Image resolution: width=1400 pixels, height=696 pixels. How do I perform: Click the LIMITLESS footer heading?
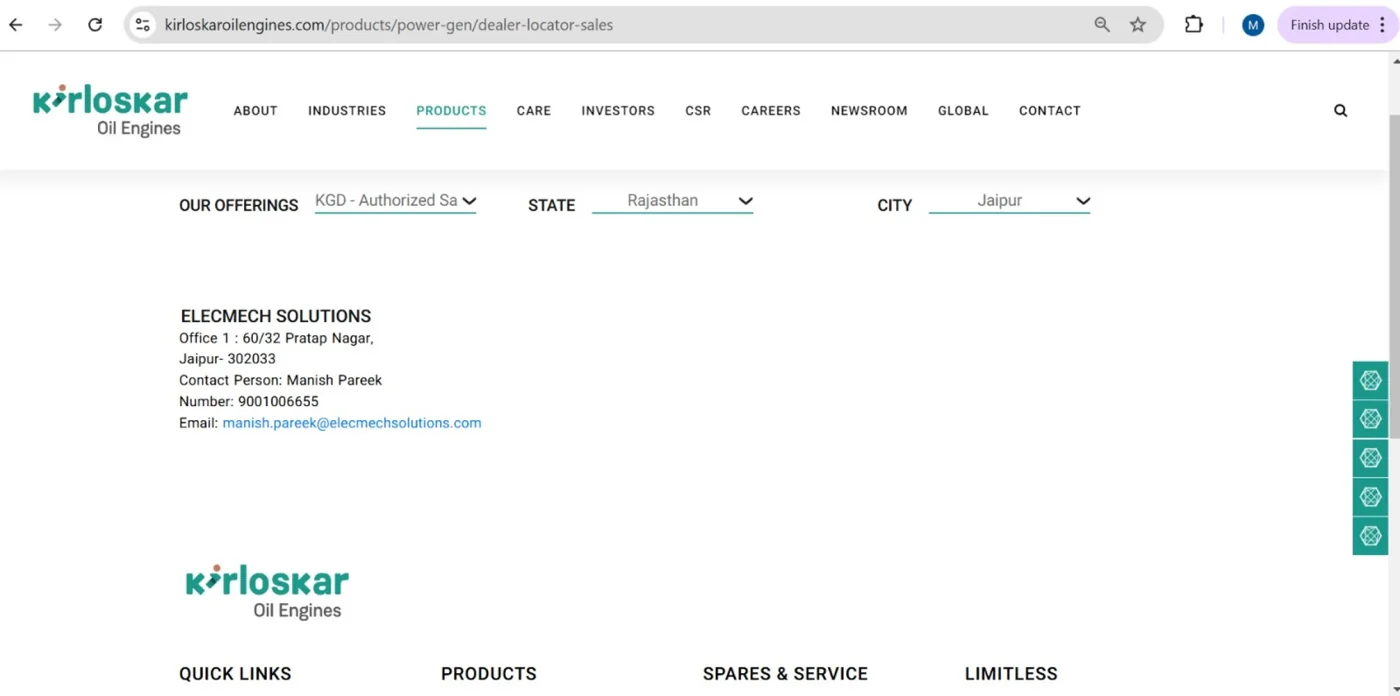tap(1011, 674)
